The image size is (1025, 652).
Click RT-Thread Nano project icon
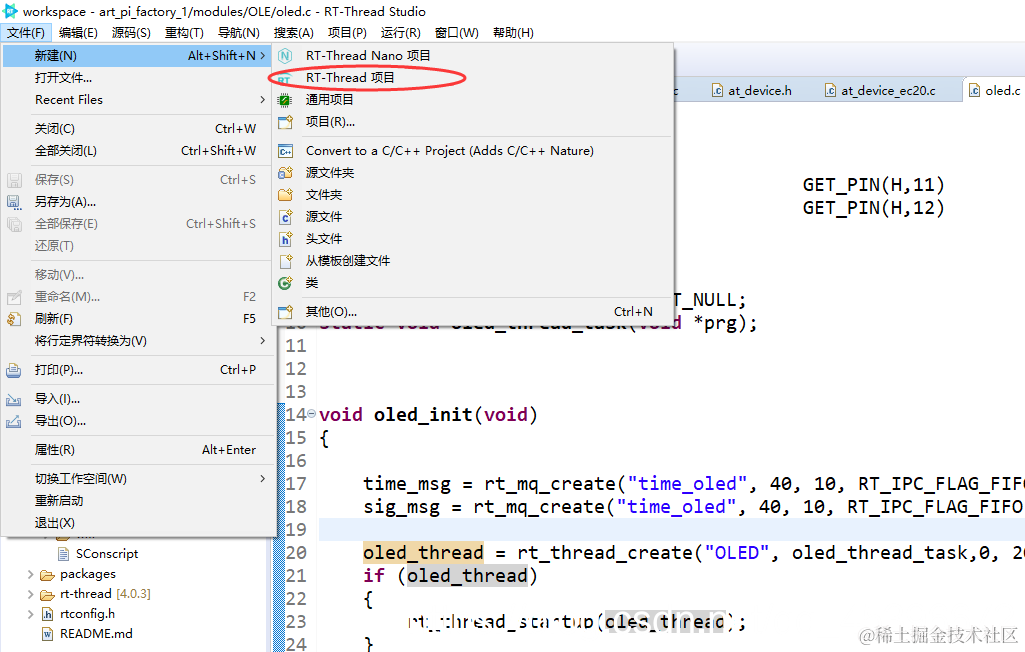coord(285,56)
